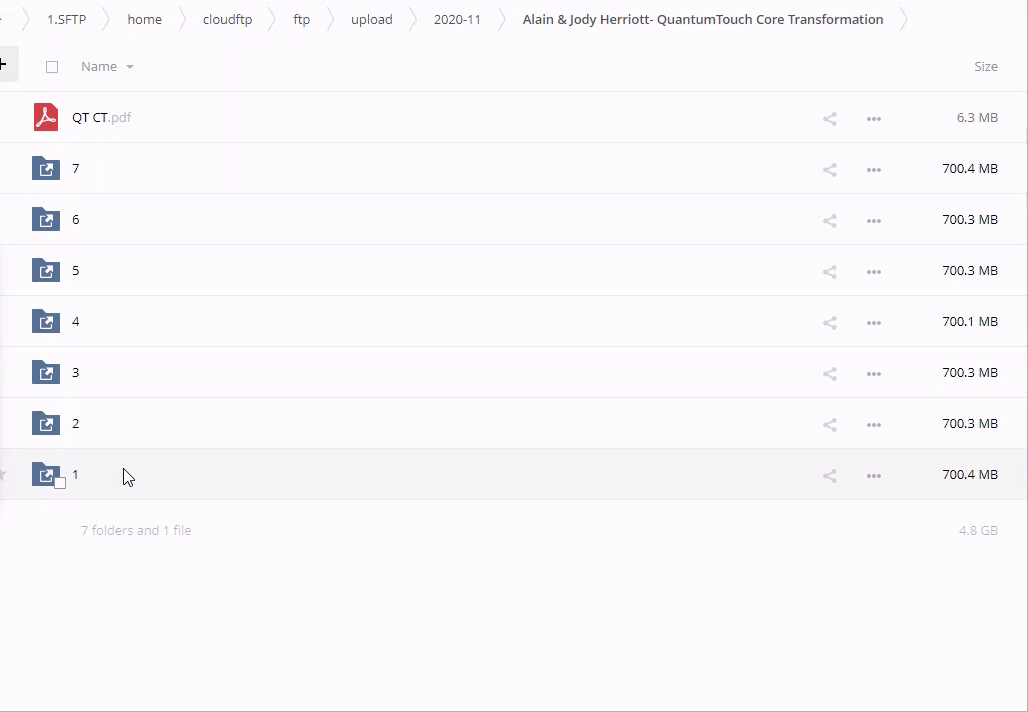This screenshot has width=1028, height=712.
Task: Favorite folder 1 with the star
Action: coord(3,475)
